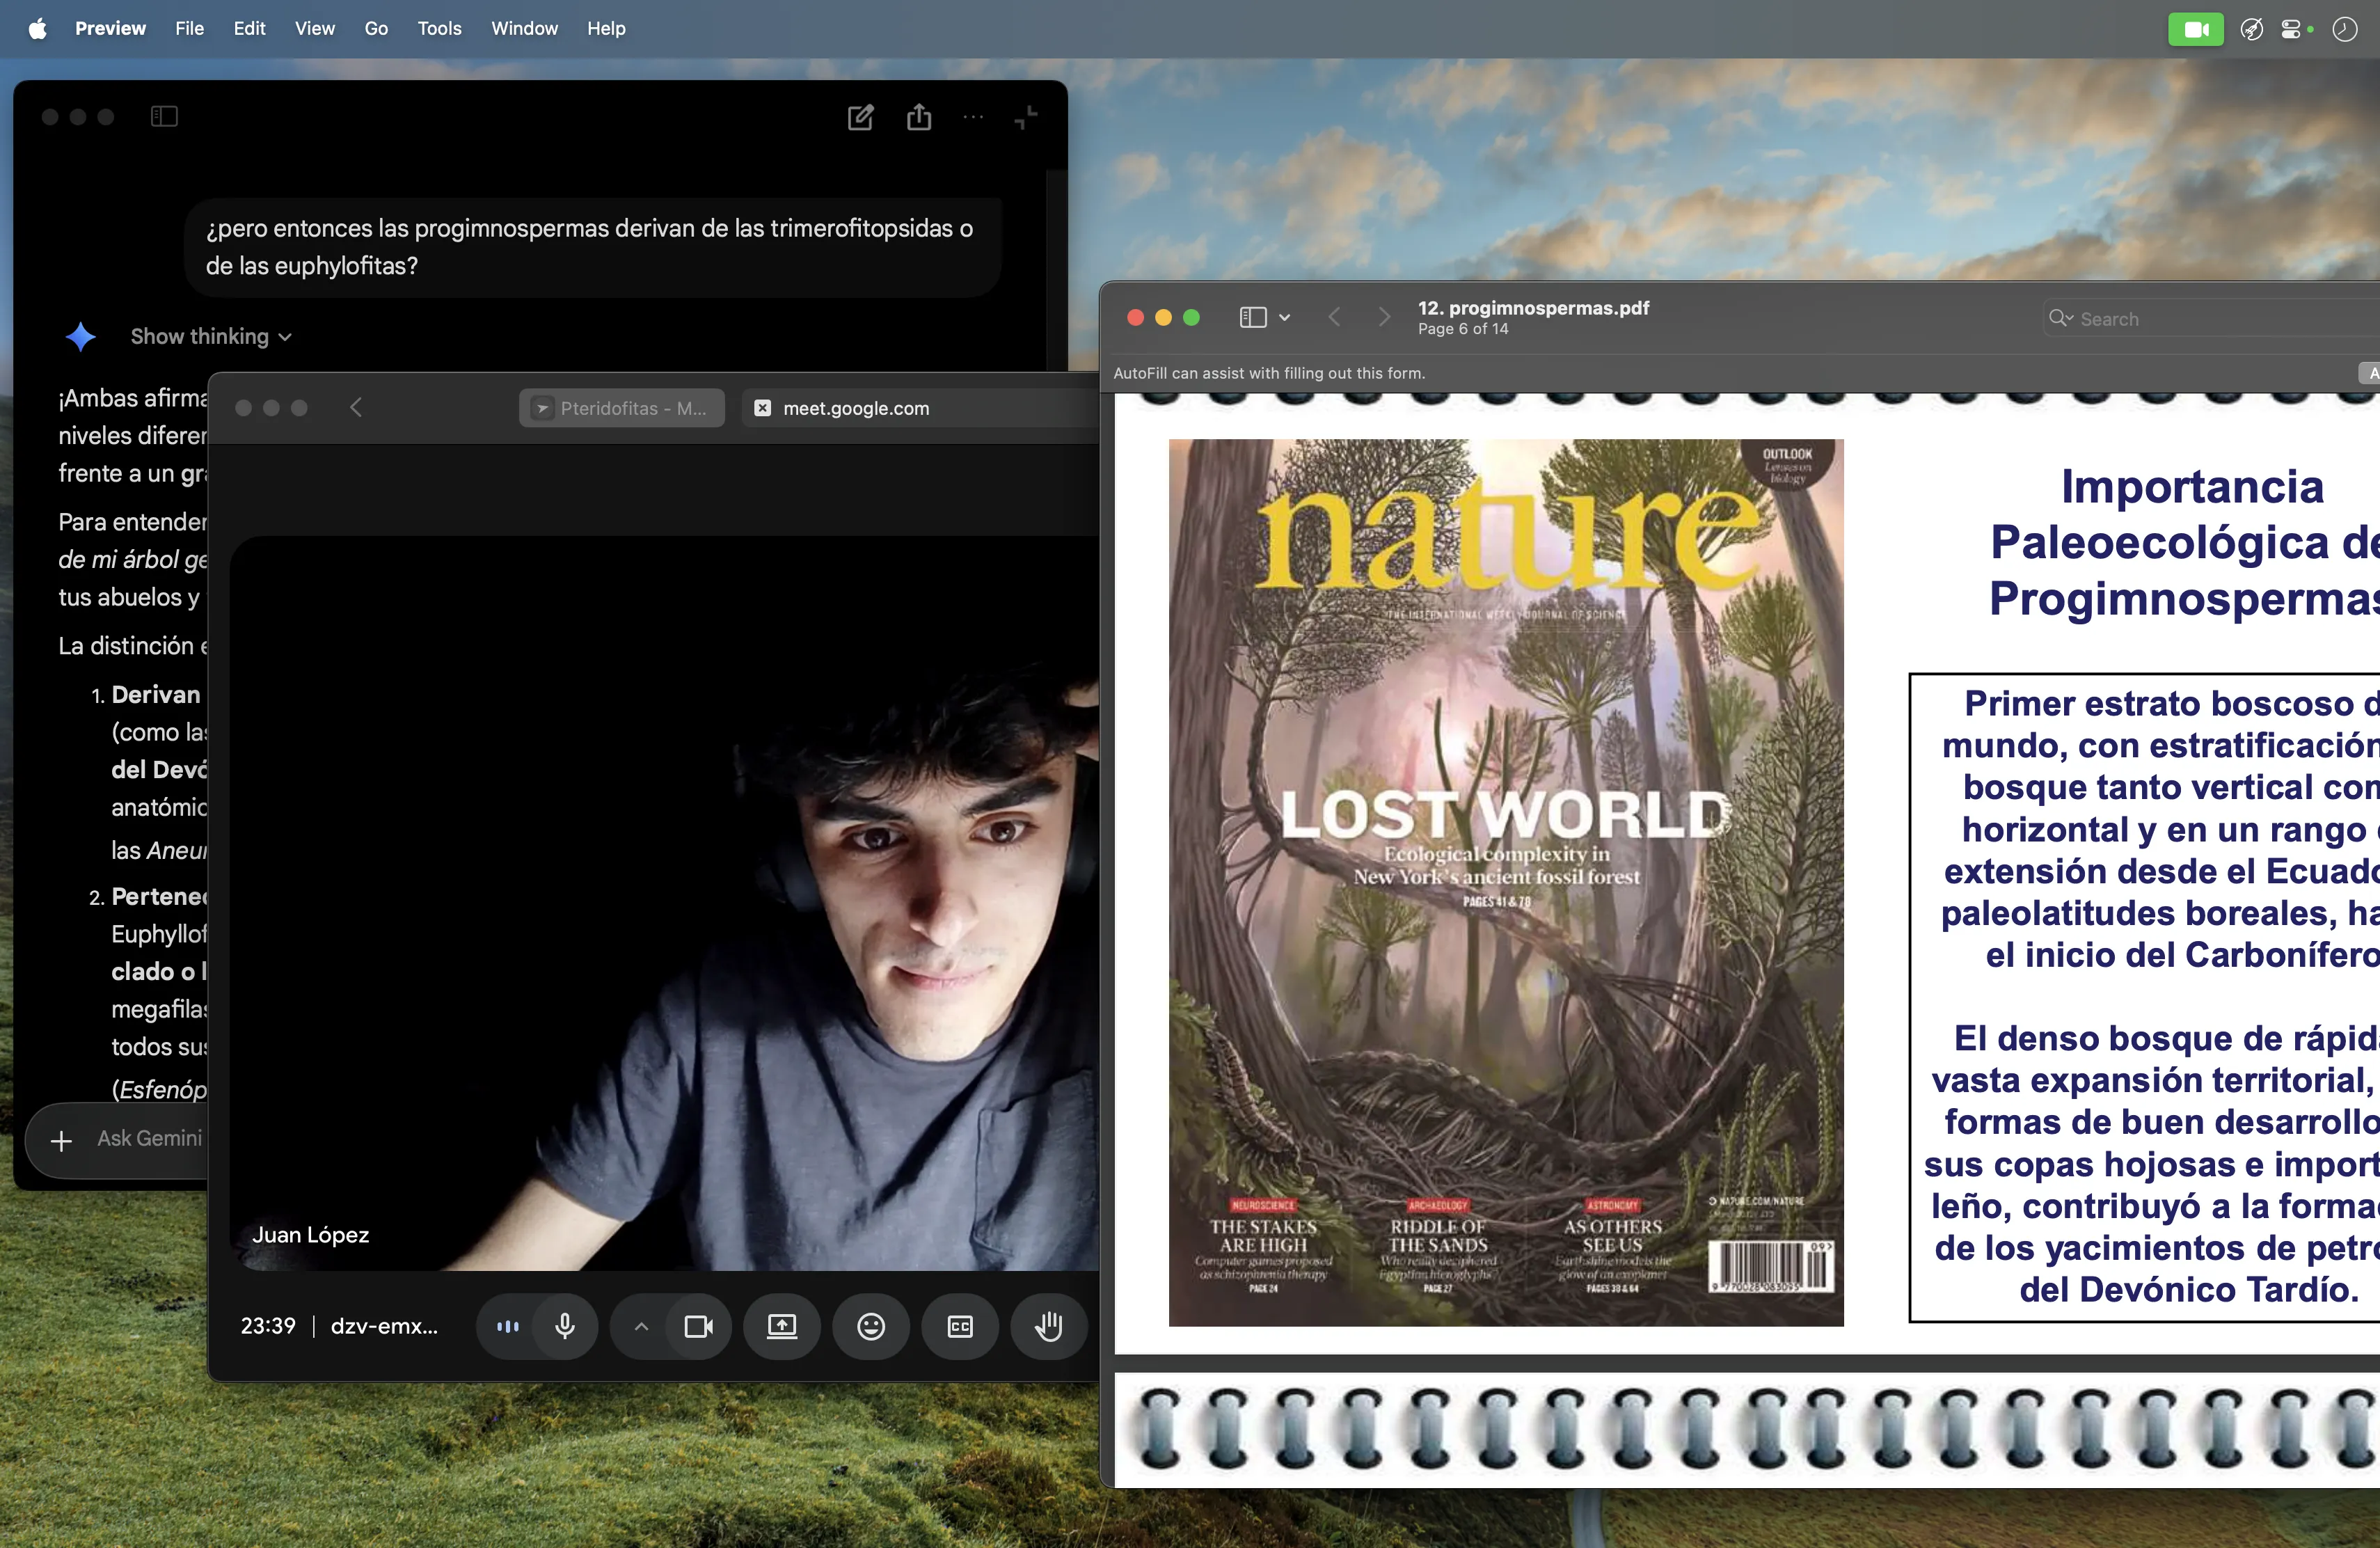The width and height of the screenshot is (2380, 1548).
Task: Close the meet.google.com tab
Action: tap(762, 408)
